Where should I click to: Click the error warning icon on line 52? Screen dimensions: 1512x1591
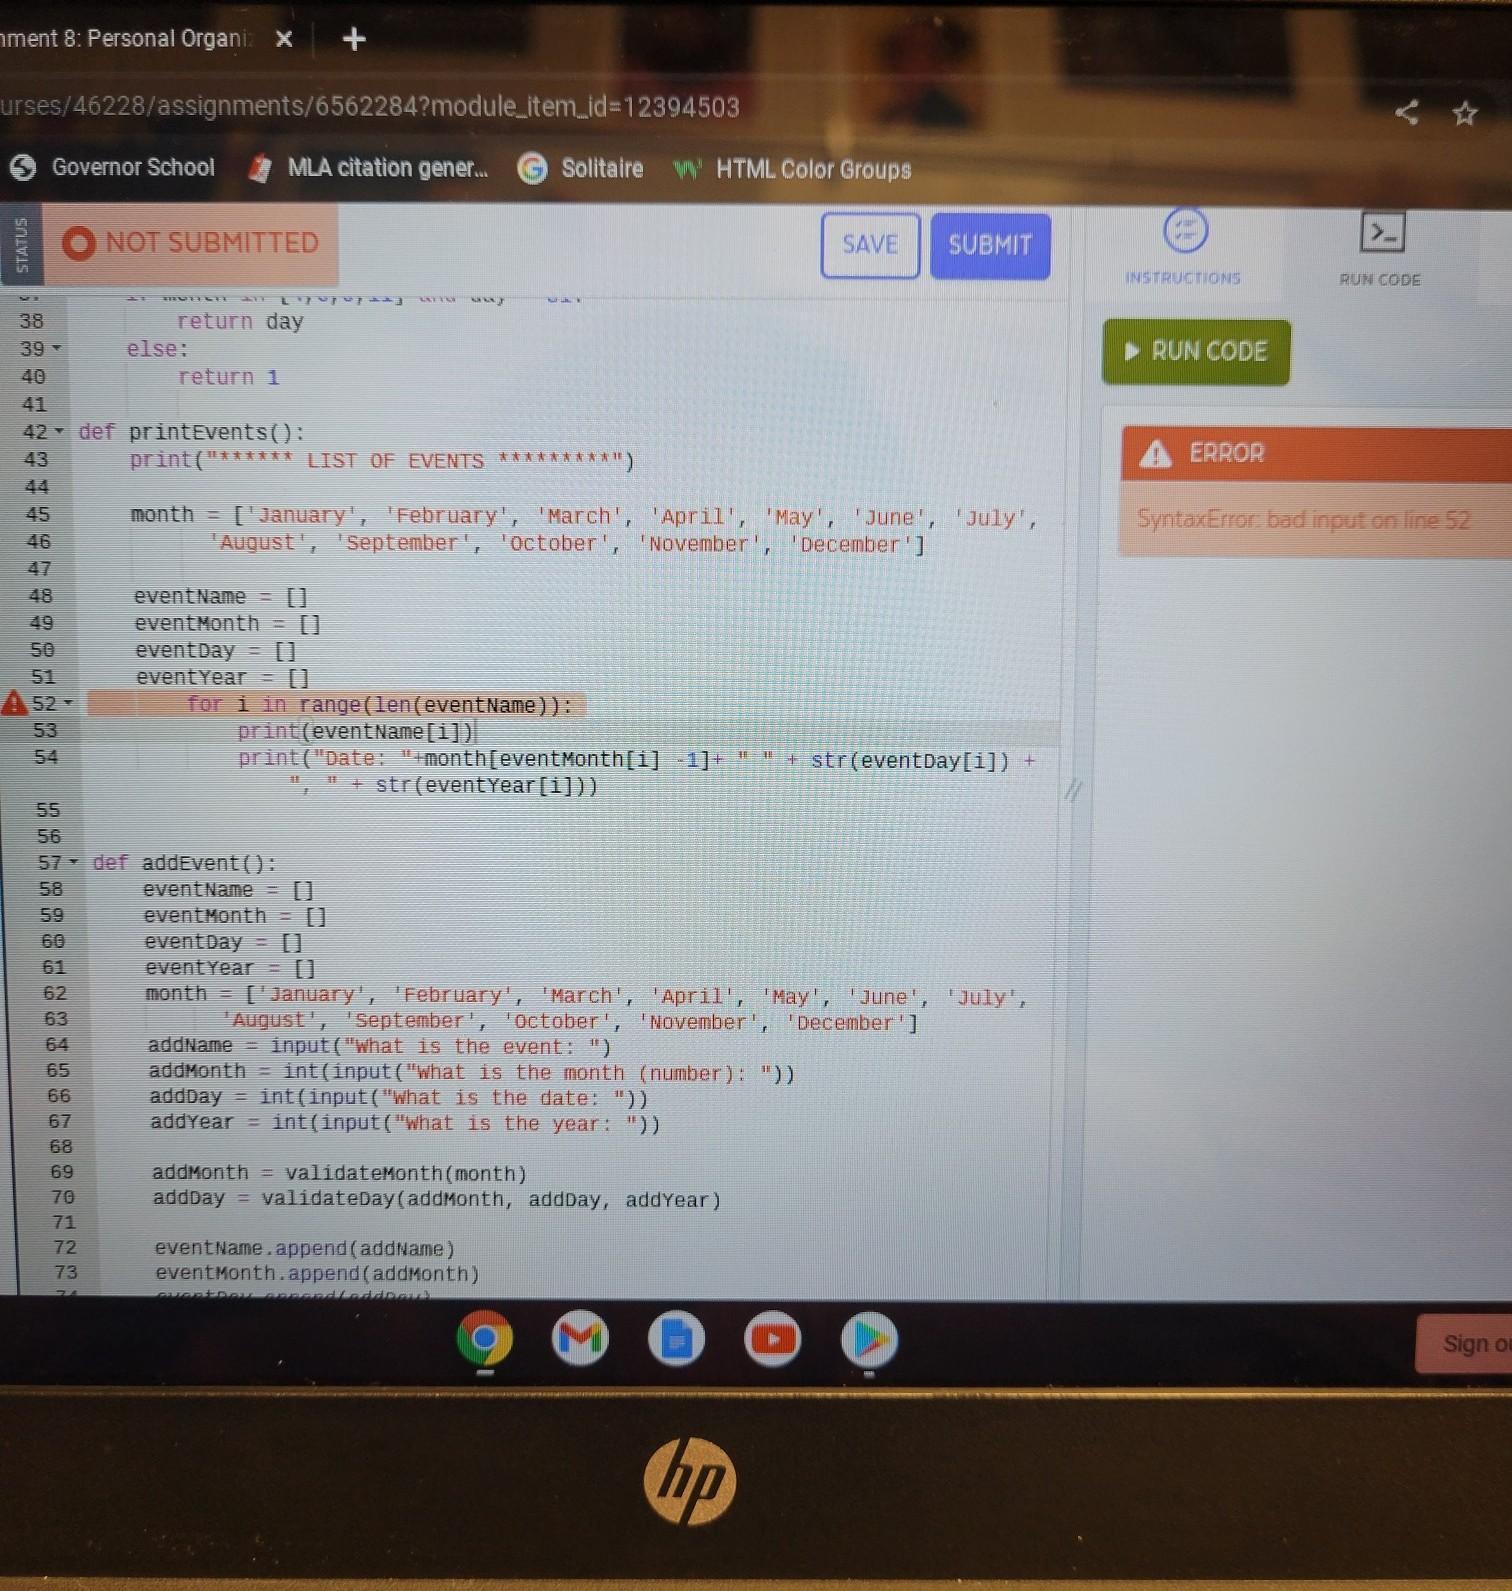(x=14, y=703)
